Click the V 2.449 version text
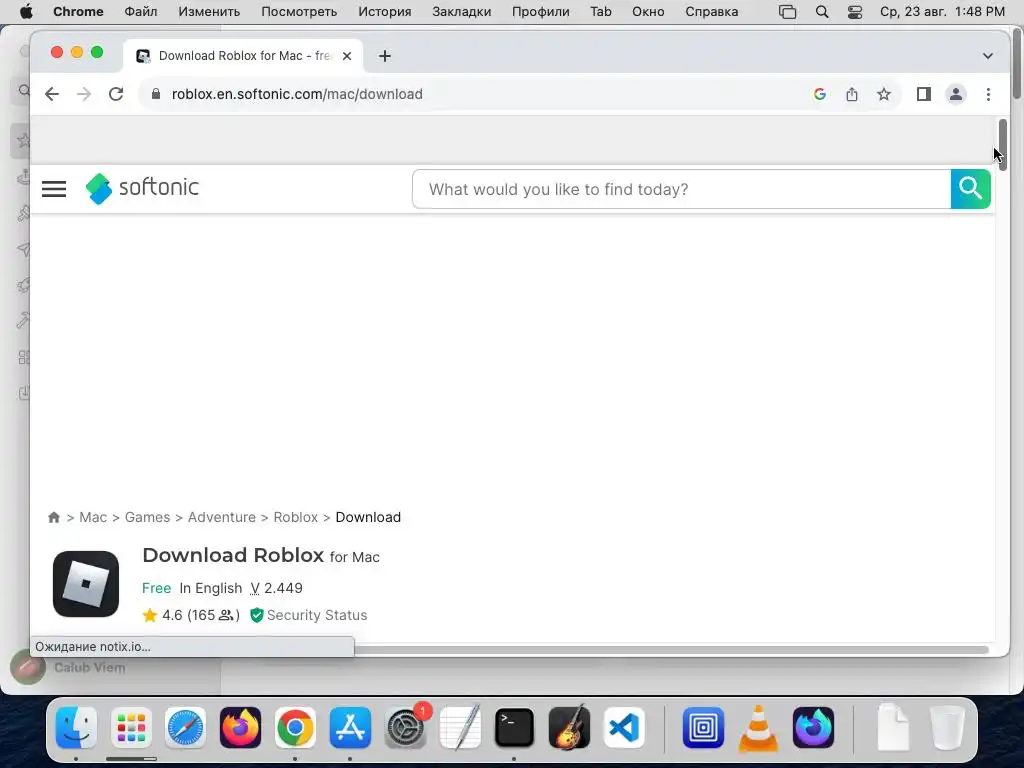 (x=276, y=588)
